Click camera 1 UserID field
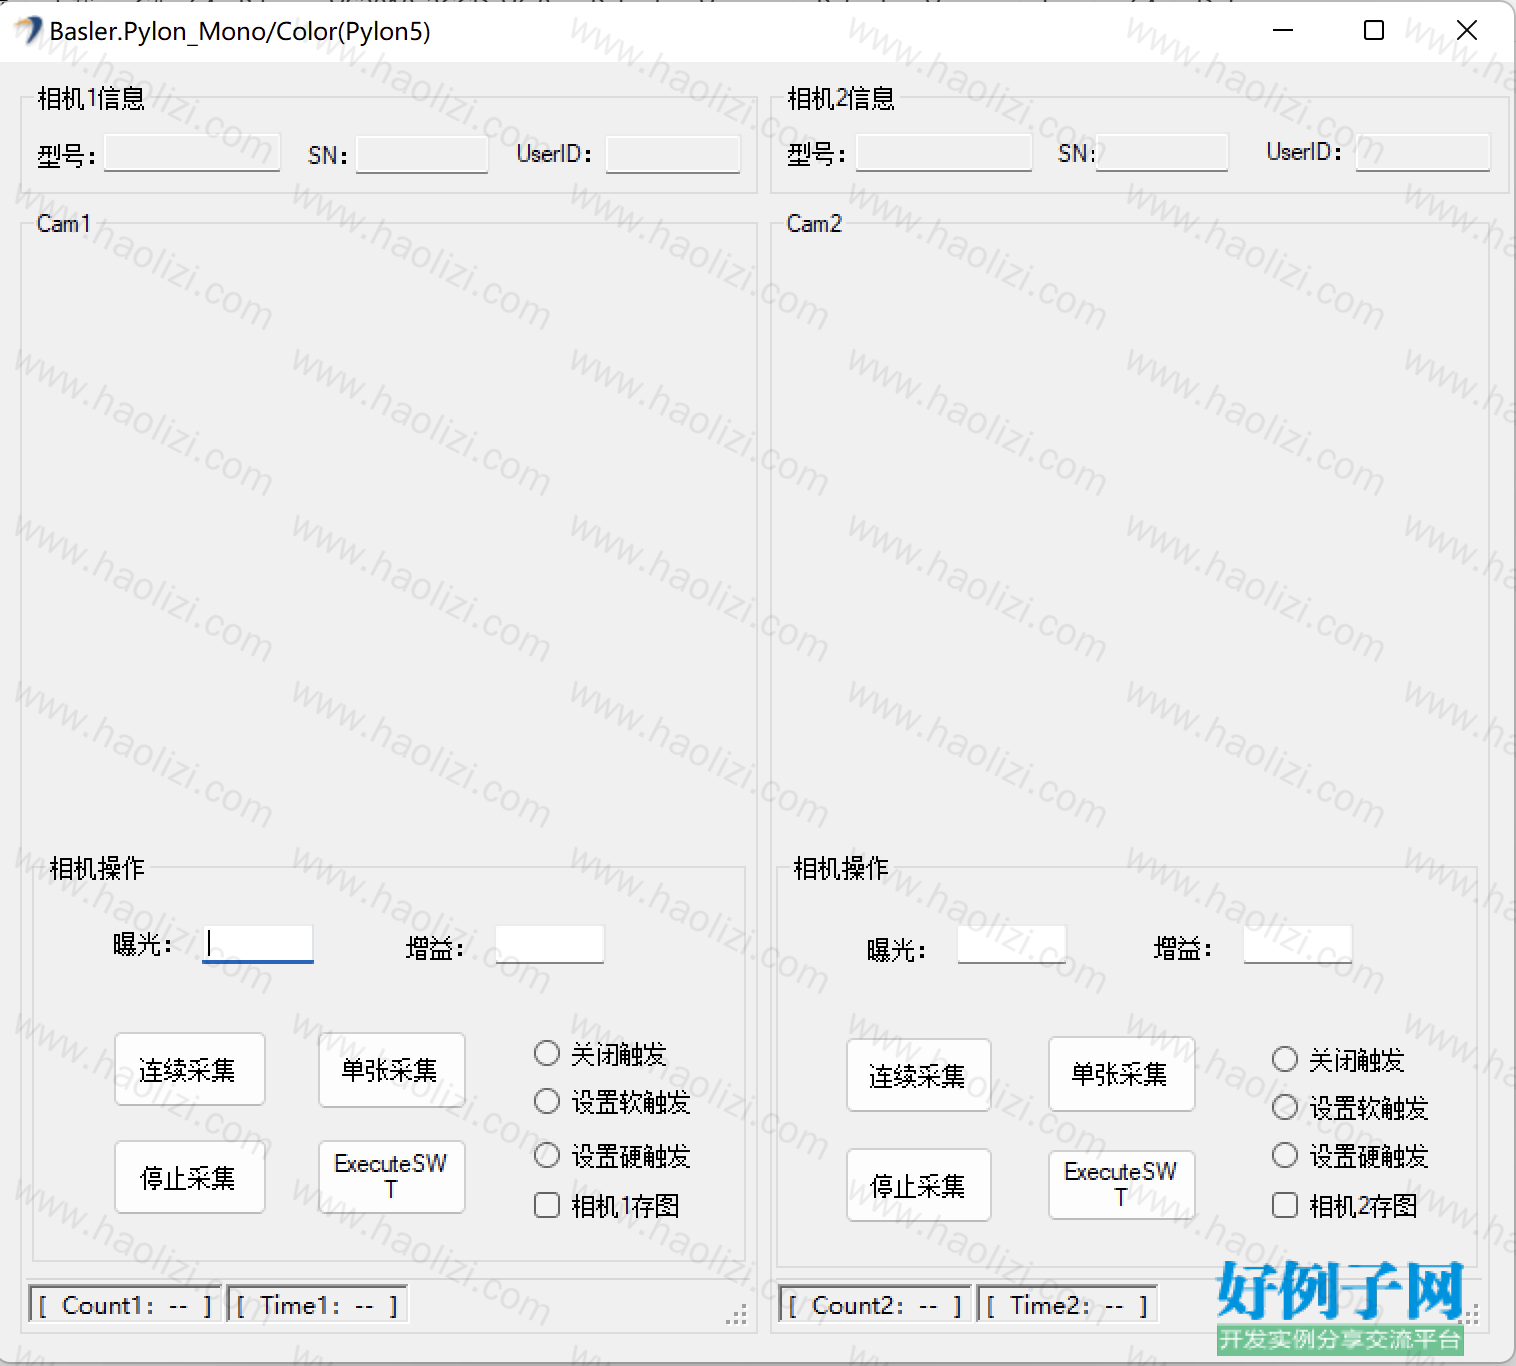The width and height of the screenshot is (1516, 1366). tap(673, 154)
